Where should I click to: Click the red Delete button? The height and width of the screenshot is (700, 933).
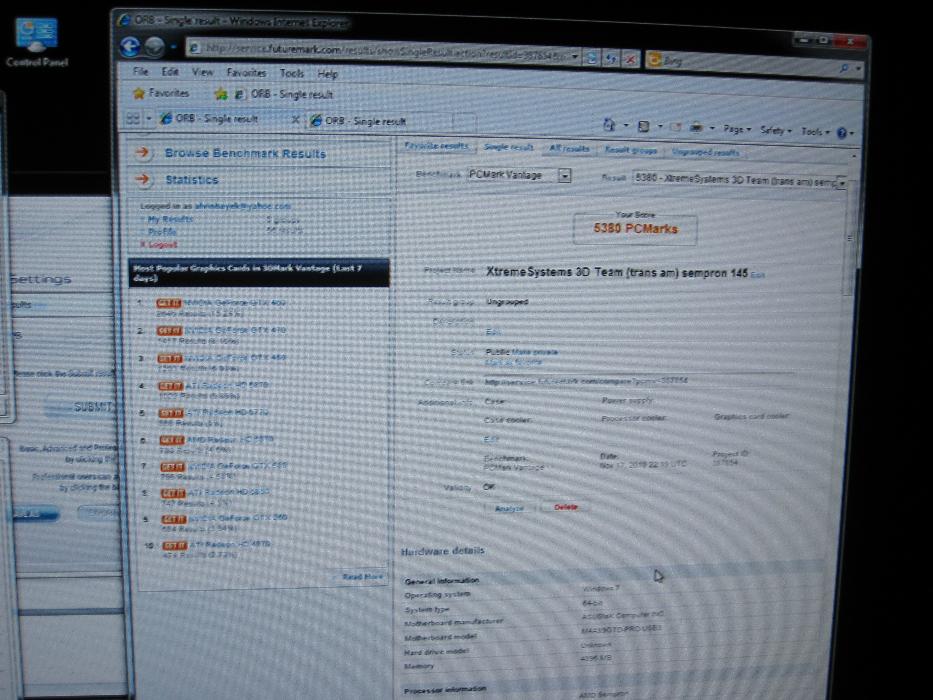point(565,507)
